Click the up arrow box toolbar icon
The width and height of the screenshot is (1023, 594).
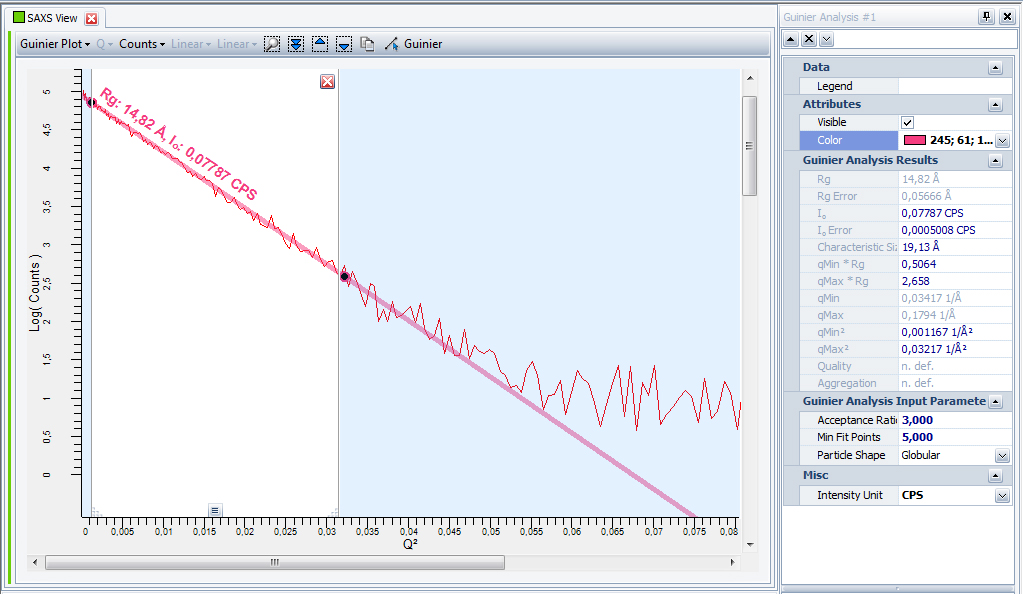[x=320, y=44]
